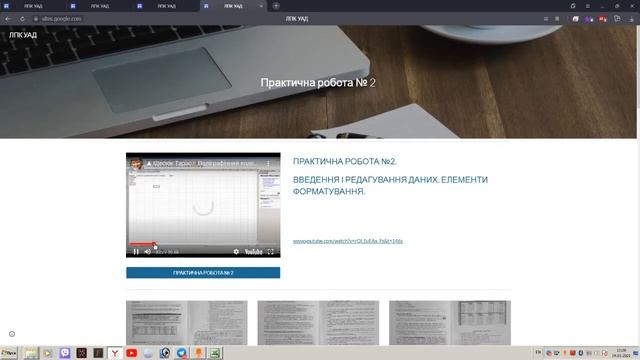Open Yandex Browser from the taskbar
Viewport: 640px width, 360px height.
(115, 353)
